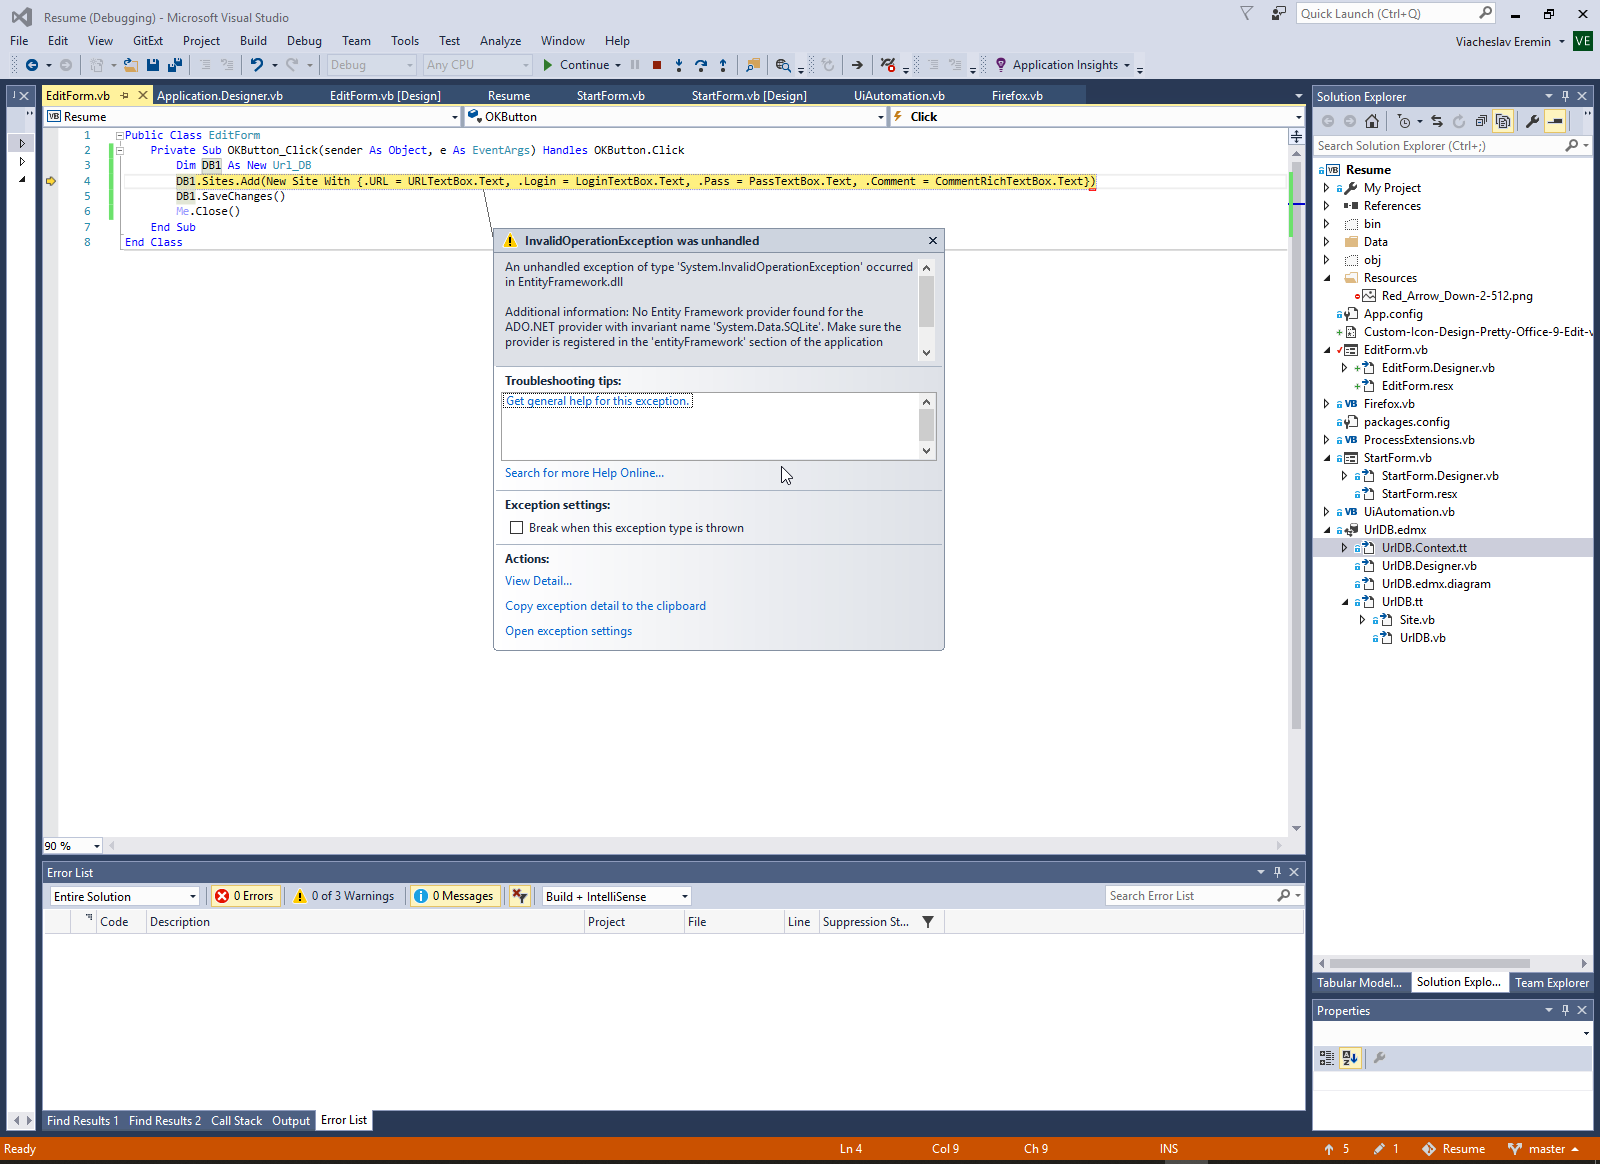Click the yellow warning icon in exception dialog
Screen dimensions: 1600x1164
[x=510, y=241]
